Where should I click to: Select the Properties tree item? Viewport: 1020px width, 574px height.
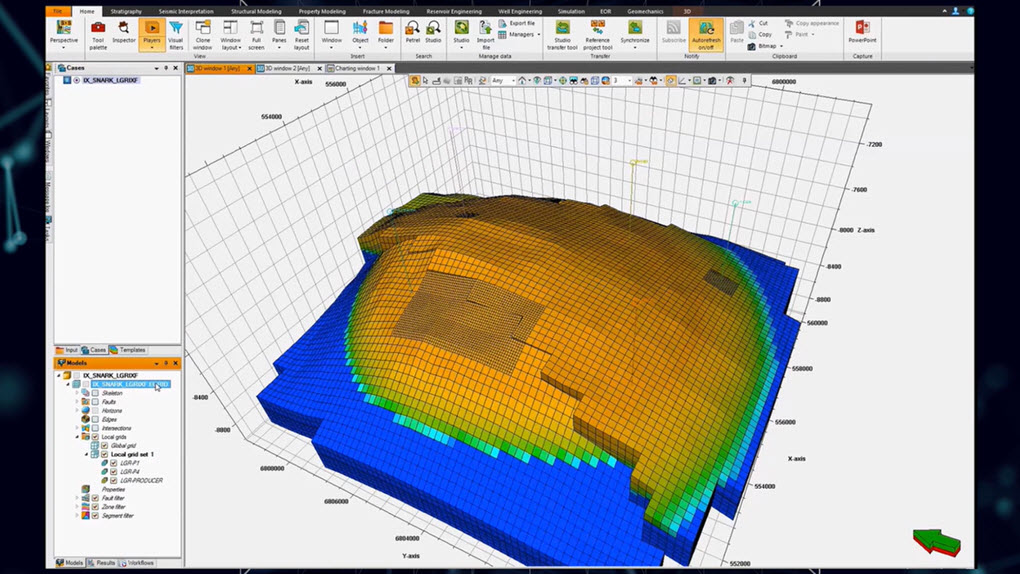coord(113,489)
